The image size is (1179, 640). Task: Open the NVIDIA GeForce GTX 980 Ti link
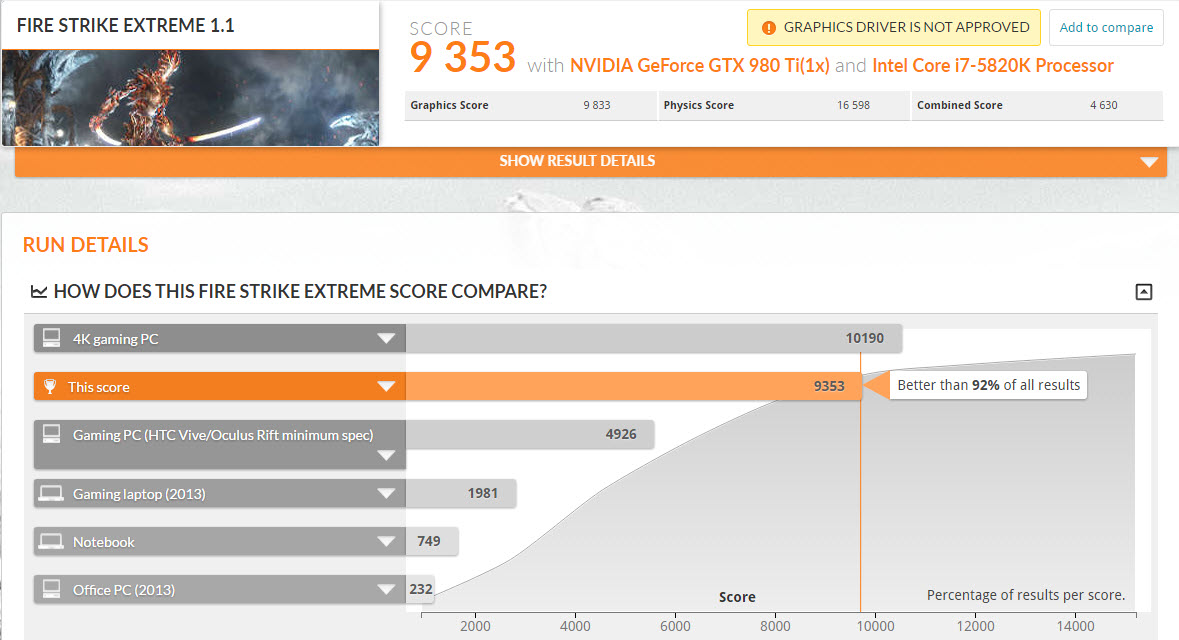point(699,66)
